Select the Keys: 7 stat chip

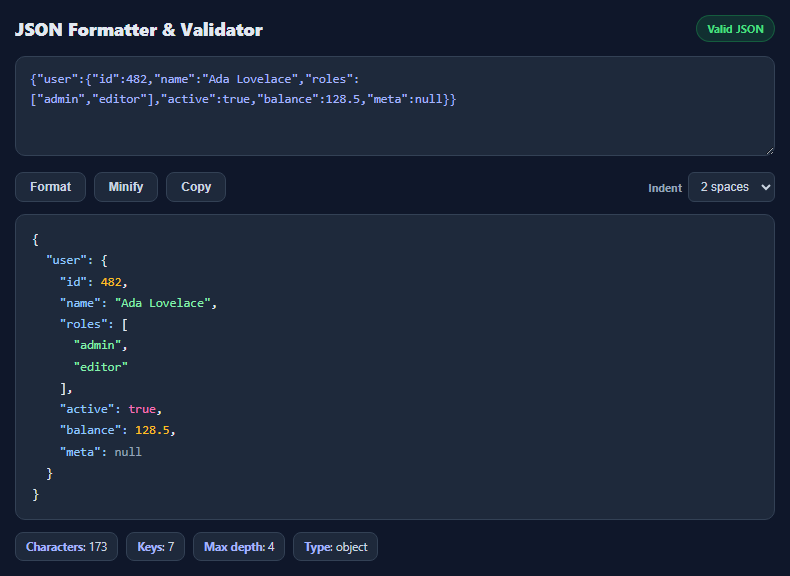(156, 547)
